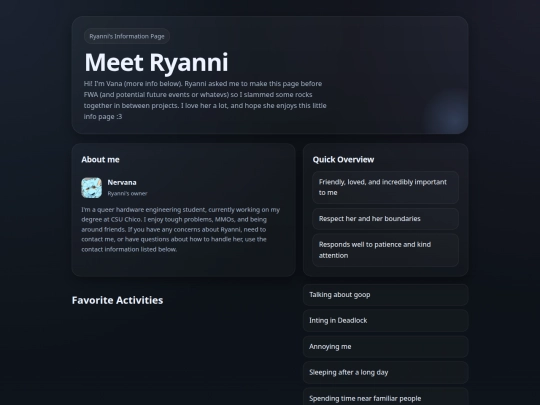Click the "Annoying me" item
This screenshot has height=405, width=540.
tap(385, 347)
